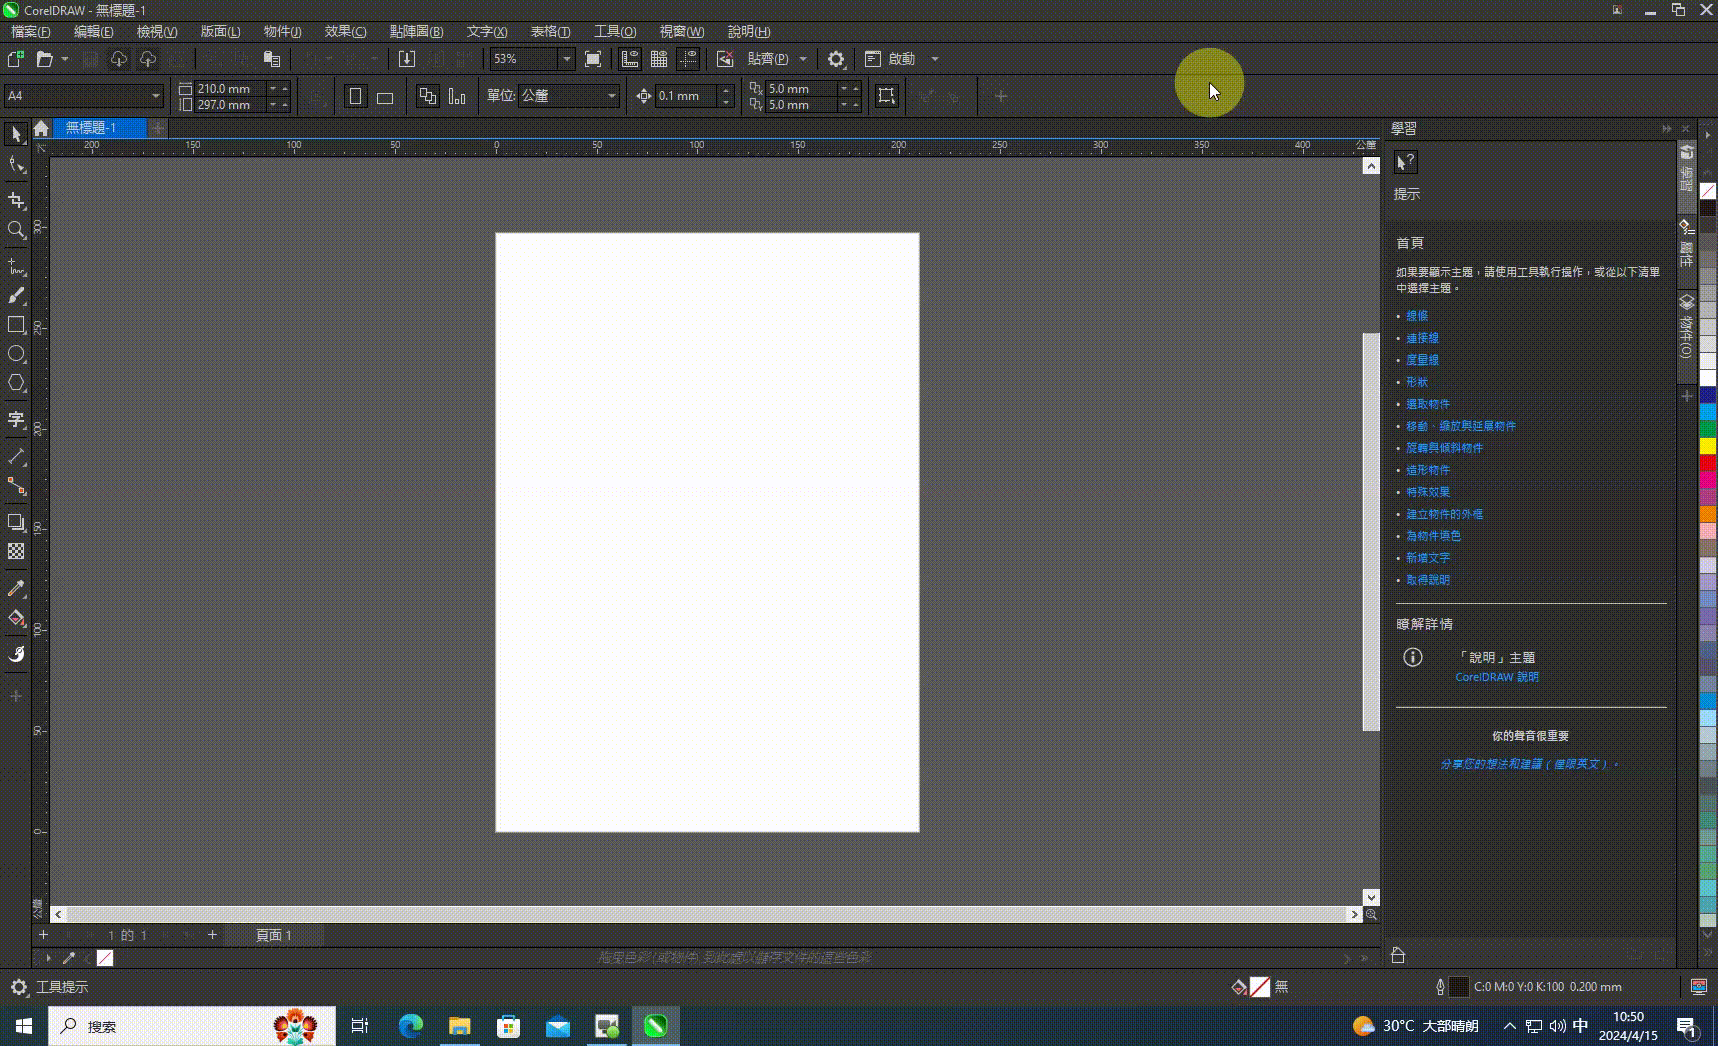
Task: Select the 頁面 1 page tab
Action: tap(274, 935)
